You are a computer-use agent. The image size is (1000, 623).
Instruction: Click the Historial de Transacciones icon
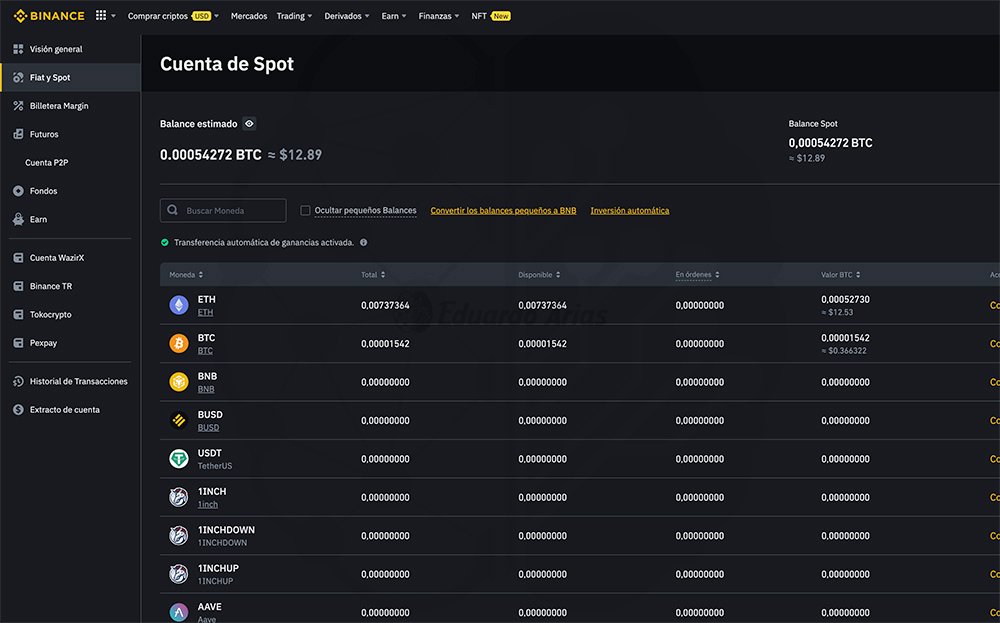coord(18,381)
